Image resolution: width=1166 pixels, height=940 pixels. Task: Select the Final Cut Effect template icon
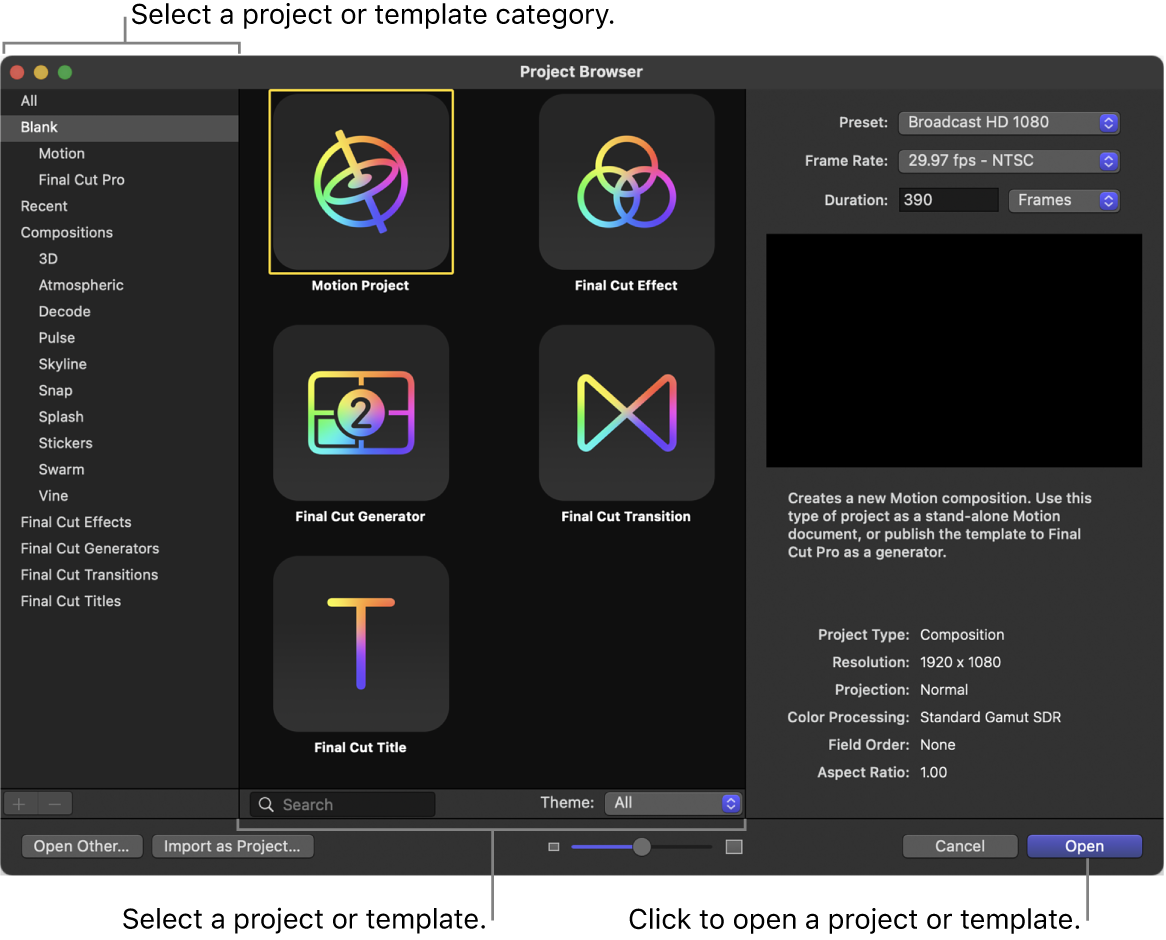click(626, 182)
